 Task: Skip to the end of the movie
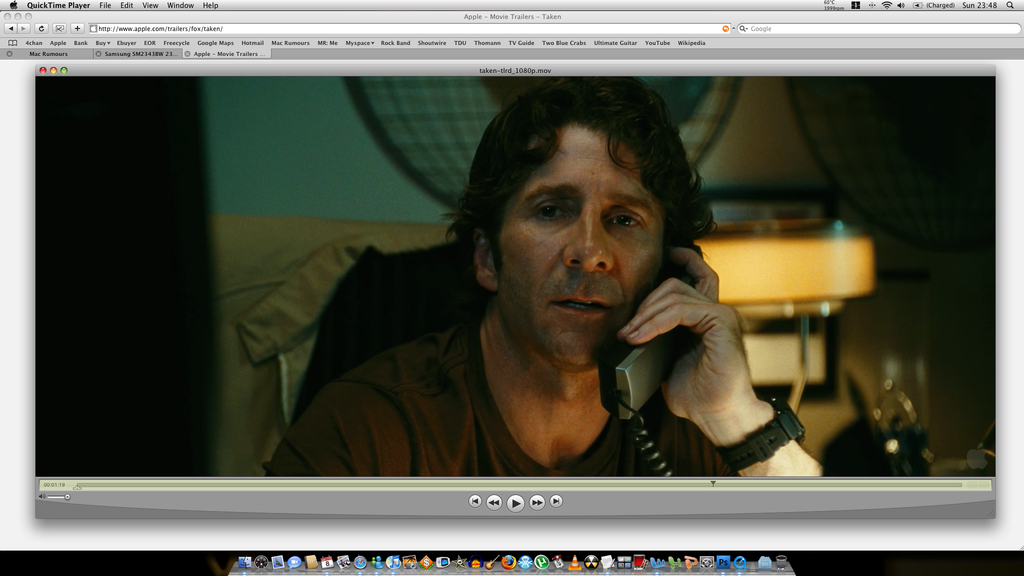point(556,501)
